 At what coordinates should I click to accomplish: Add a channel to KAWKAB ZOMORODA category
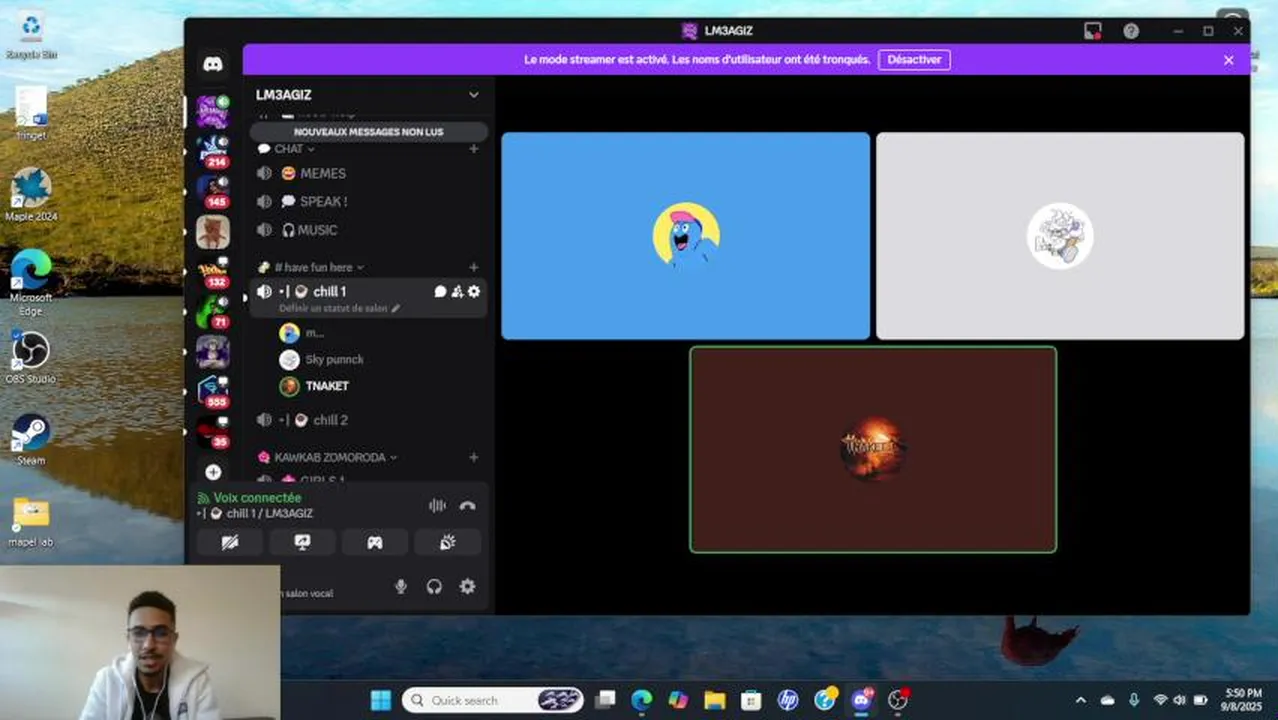tap(474, 457)
